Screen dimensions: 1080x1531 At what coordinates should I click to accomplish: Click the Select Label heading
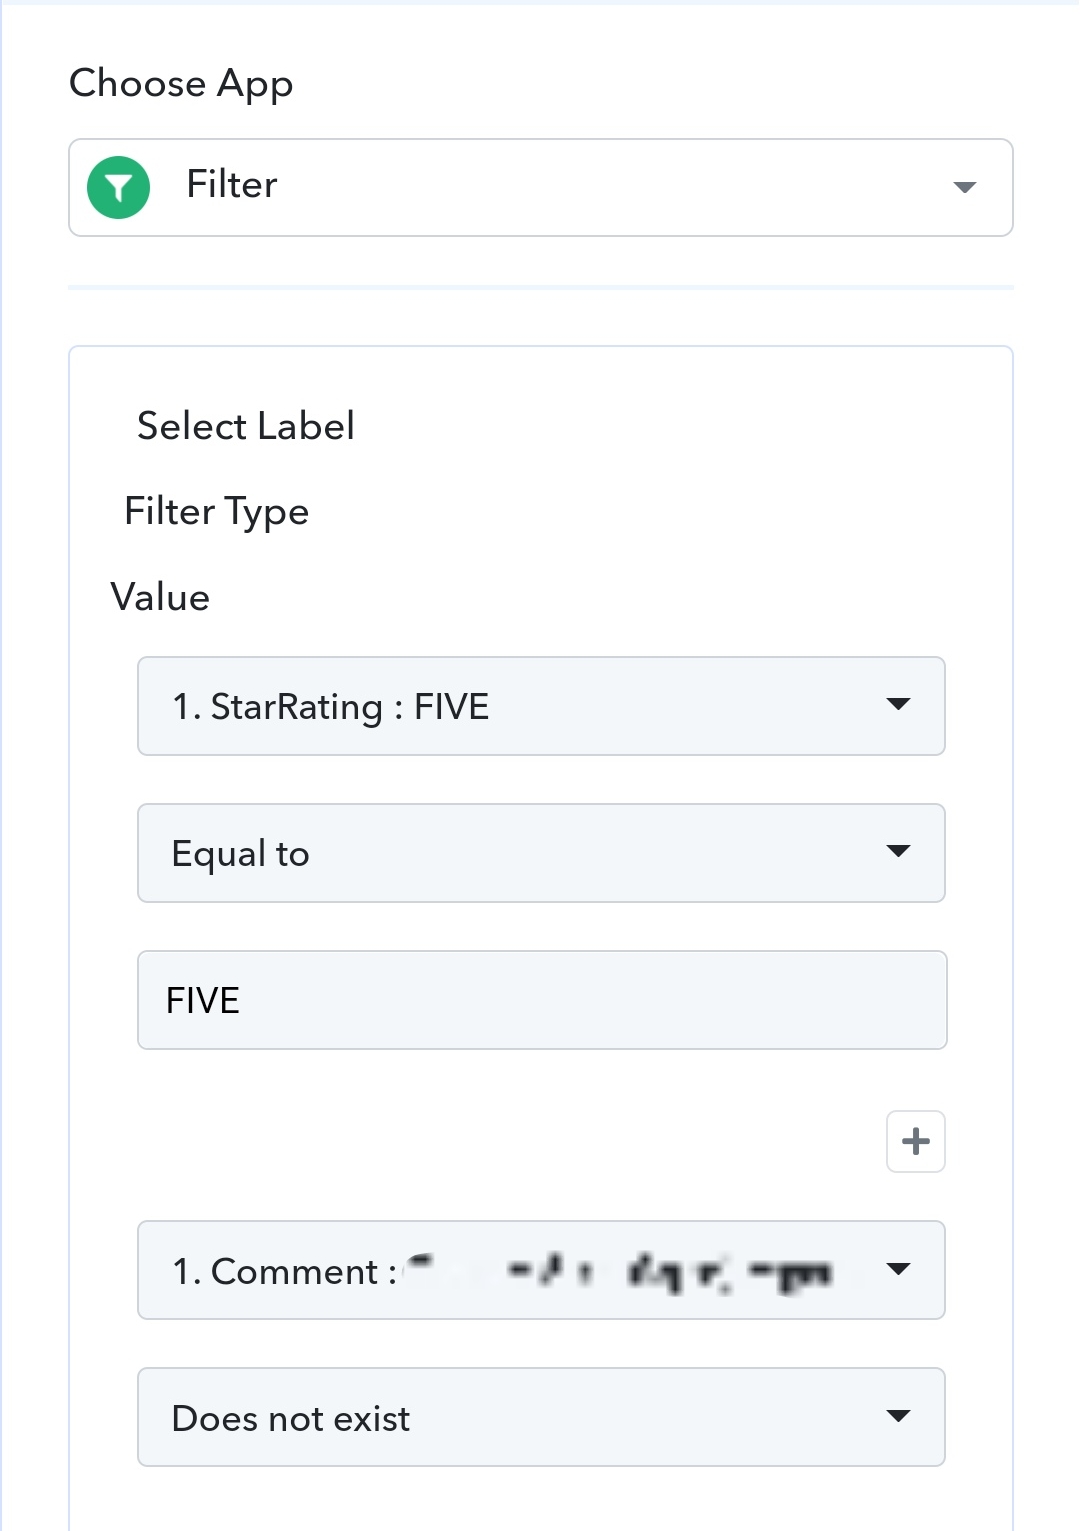[246, 426]
